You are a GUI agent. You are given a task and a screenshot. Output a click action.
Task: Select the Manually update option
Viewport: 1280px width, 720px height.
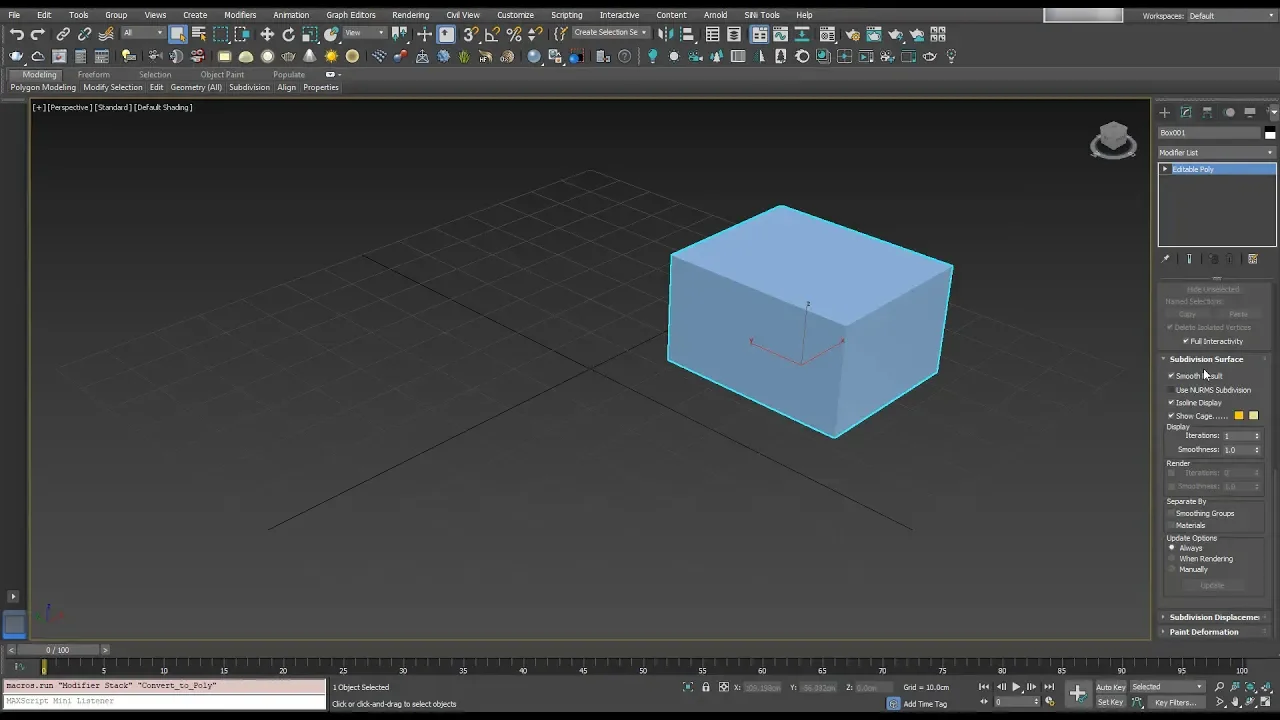1172,570
